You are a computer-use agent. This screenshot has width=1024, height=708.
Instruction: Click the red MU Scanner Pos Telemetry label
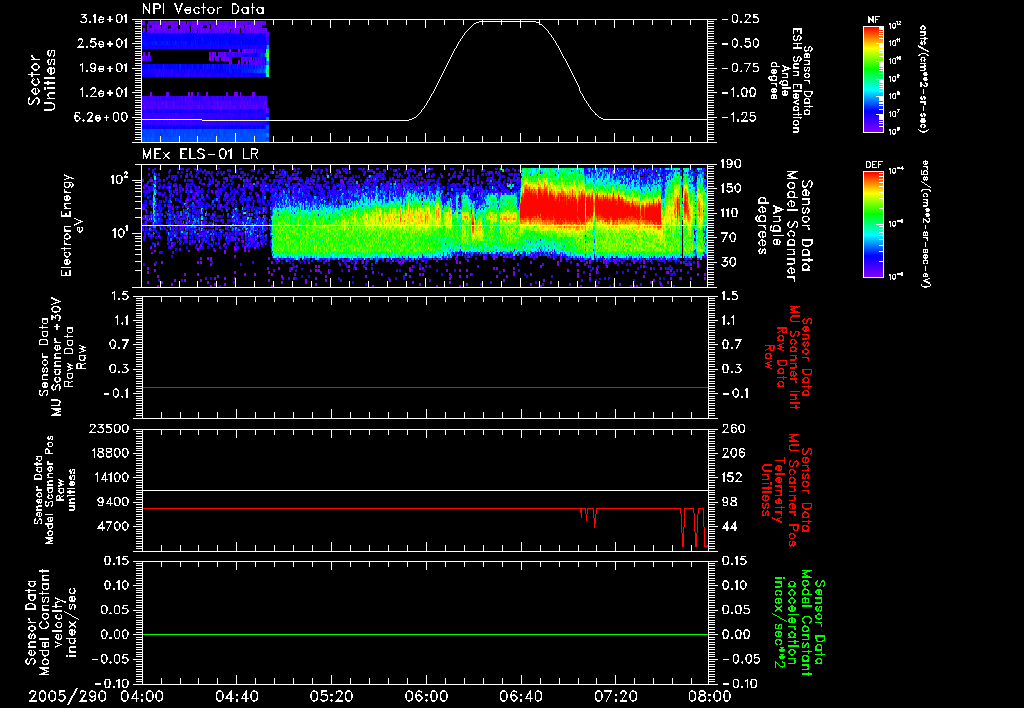pos(786,491)
